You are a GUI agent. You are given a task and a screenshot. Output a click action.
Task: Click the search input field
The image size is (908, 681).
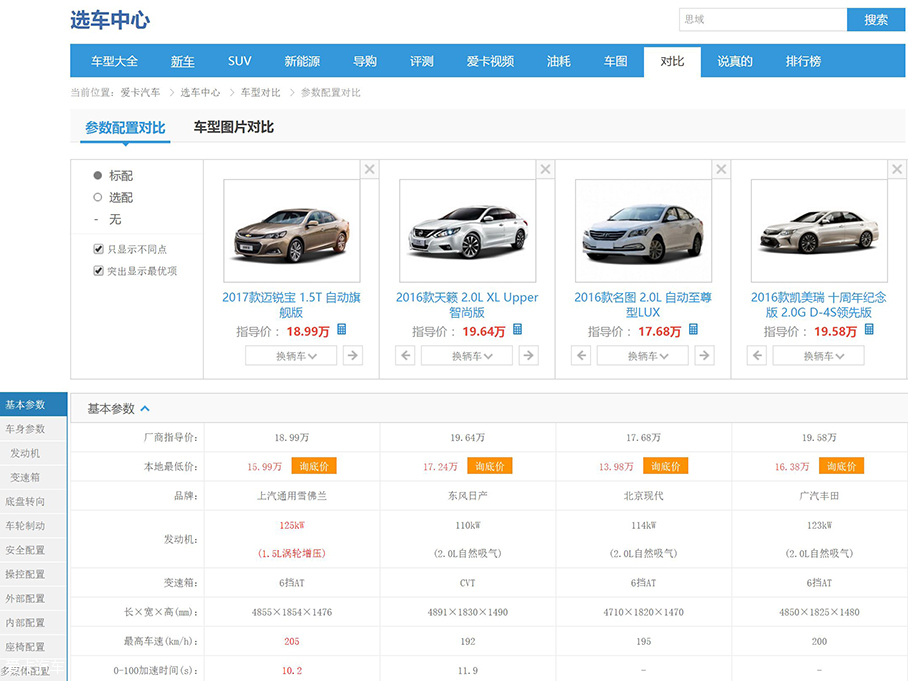click(762, 20)
